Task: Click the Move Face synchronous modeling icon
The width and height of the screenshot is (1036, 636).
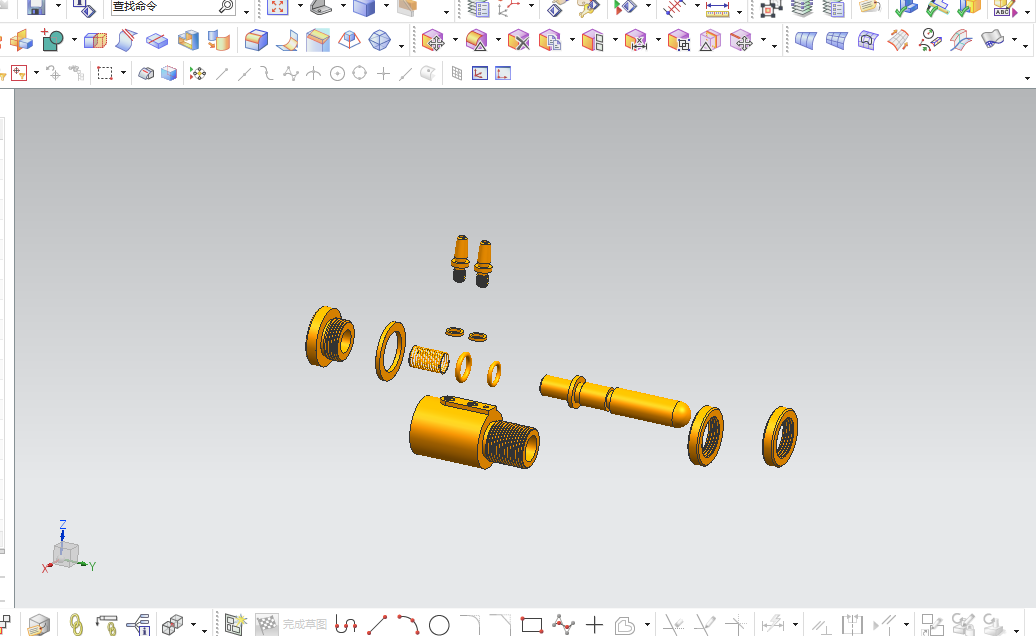Action: click(433, 41)
